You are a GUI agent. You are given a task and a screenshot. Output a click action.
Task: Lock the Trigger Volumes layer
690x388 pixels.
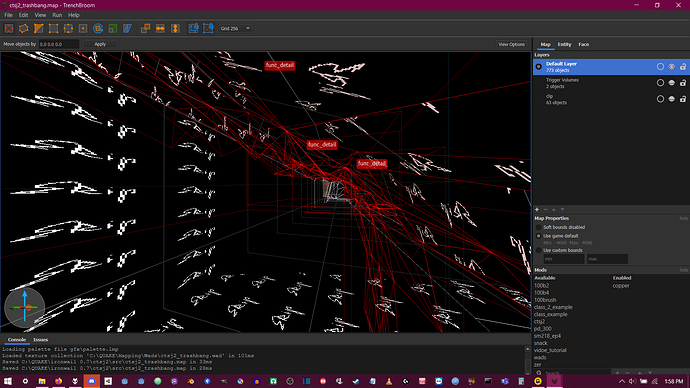tap(683, 83)
